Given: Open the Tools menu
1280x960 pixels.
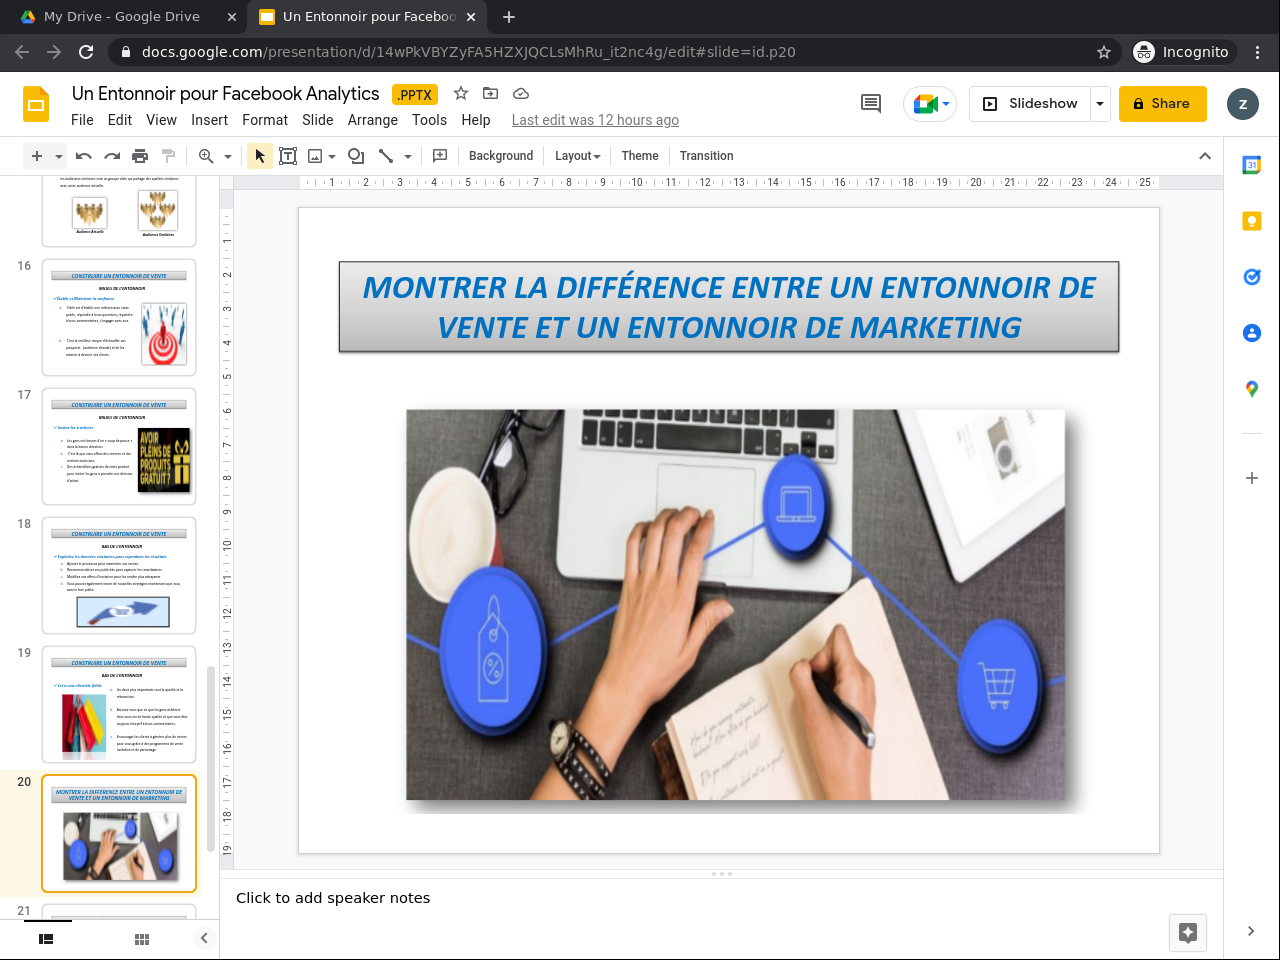Looking at the screenshot, I should (429, 120).
